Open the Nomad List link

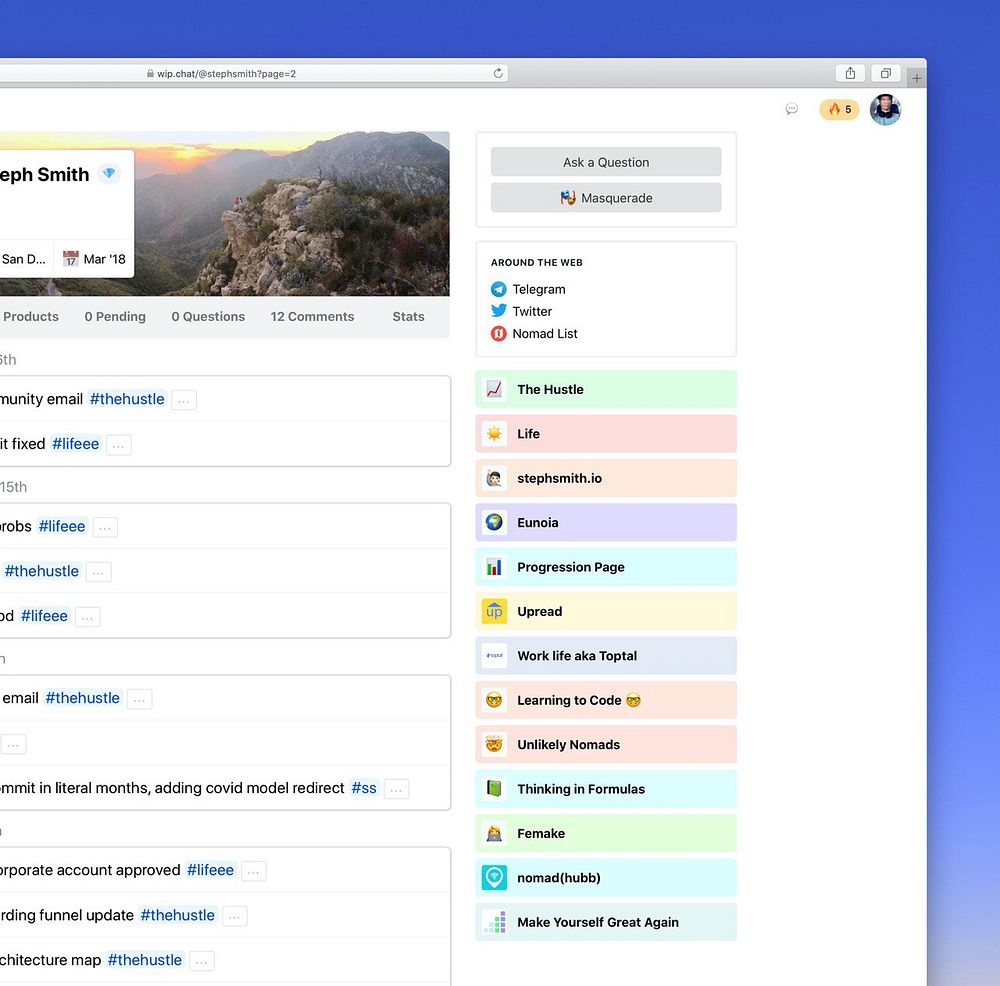point(545,334)
